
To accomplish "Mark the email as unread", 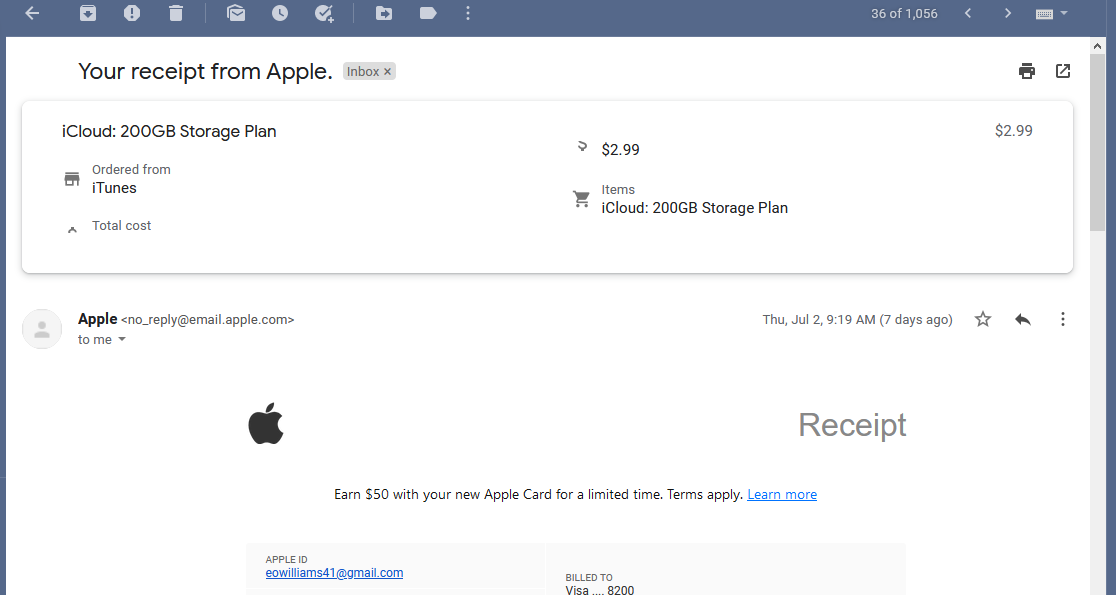I will tap(236, 13).
